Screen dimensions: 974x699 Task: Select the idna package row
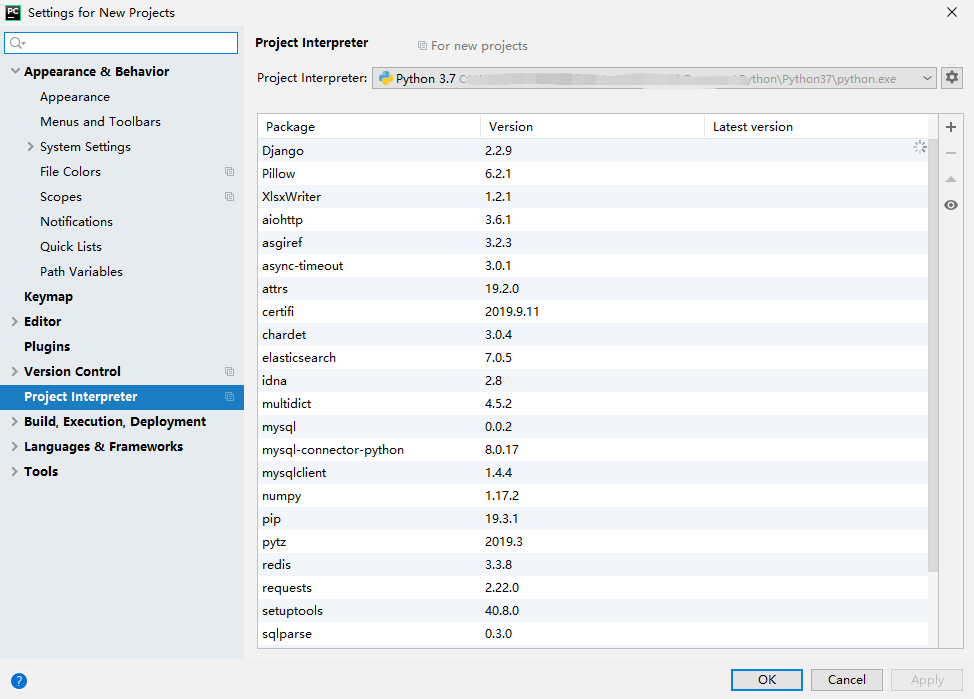click(x=593, y=380)
